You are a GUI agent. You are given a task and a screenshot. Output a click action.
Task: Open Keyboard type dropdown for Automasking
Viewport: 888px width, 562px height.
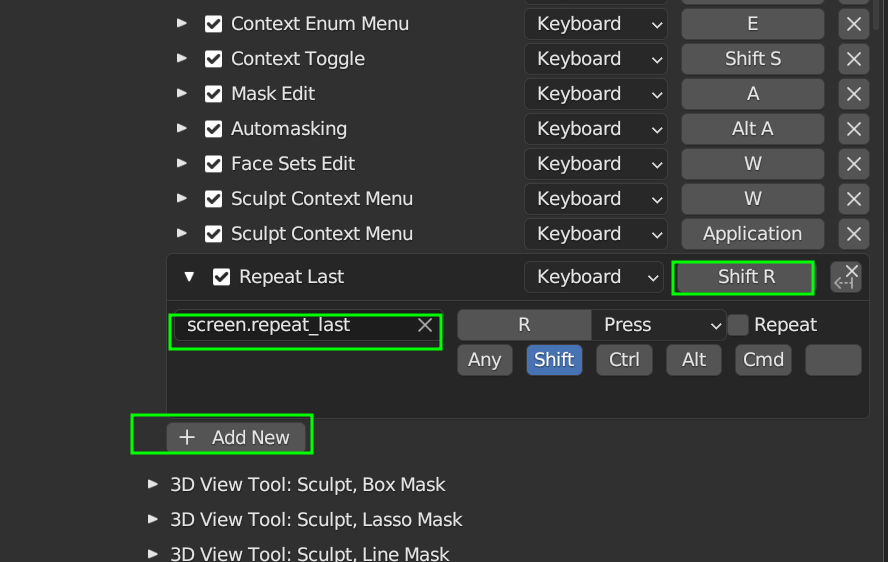595,129
